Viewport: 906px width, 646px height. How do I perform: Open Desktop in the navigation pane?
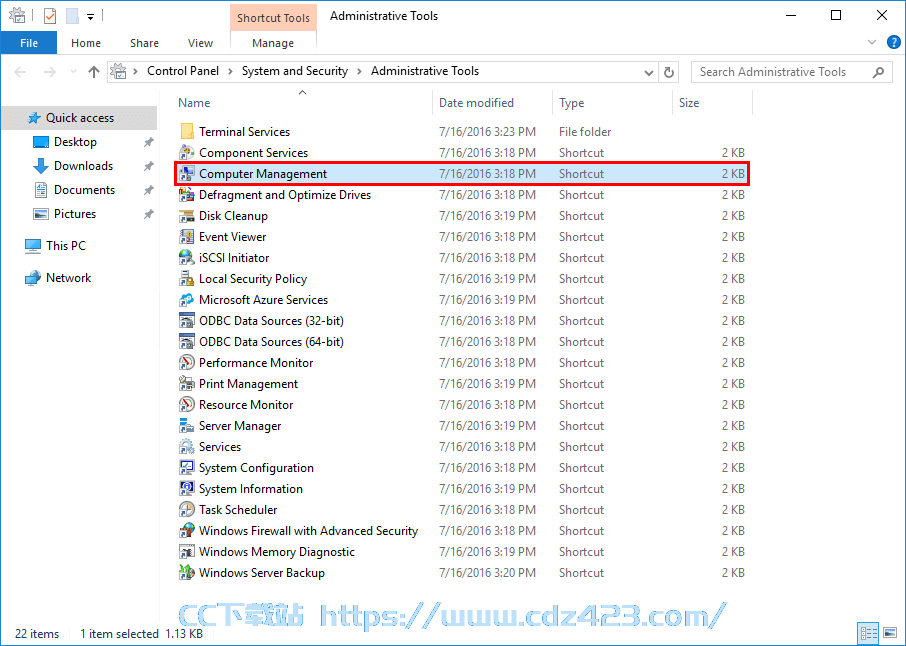pos(75,142)
